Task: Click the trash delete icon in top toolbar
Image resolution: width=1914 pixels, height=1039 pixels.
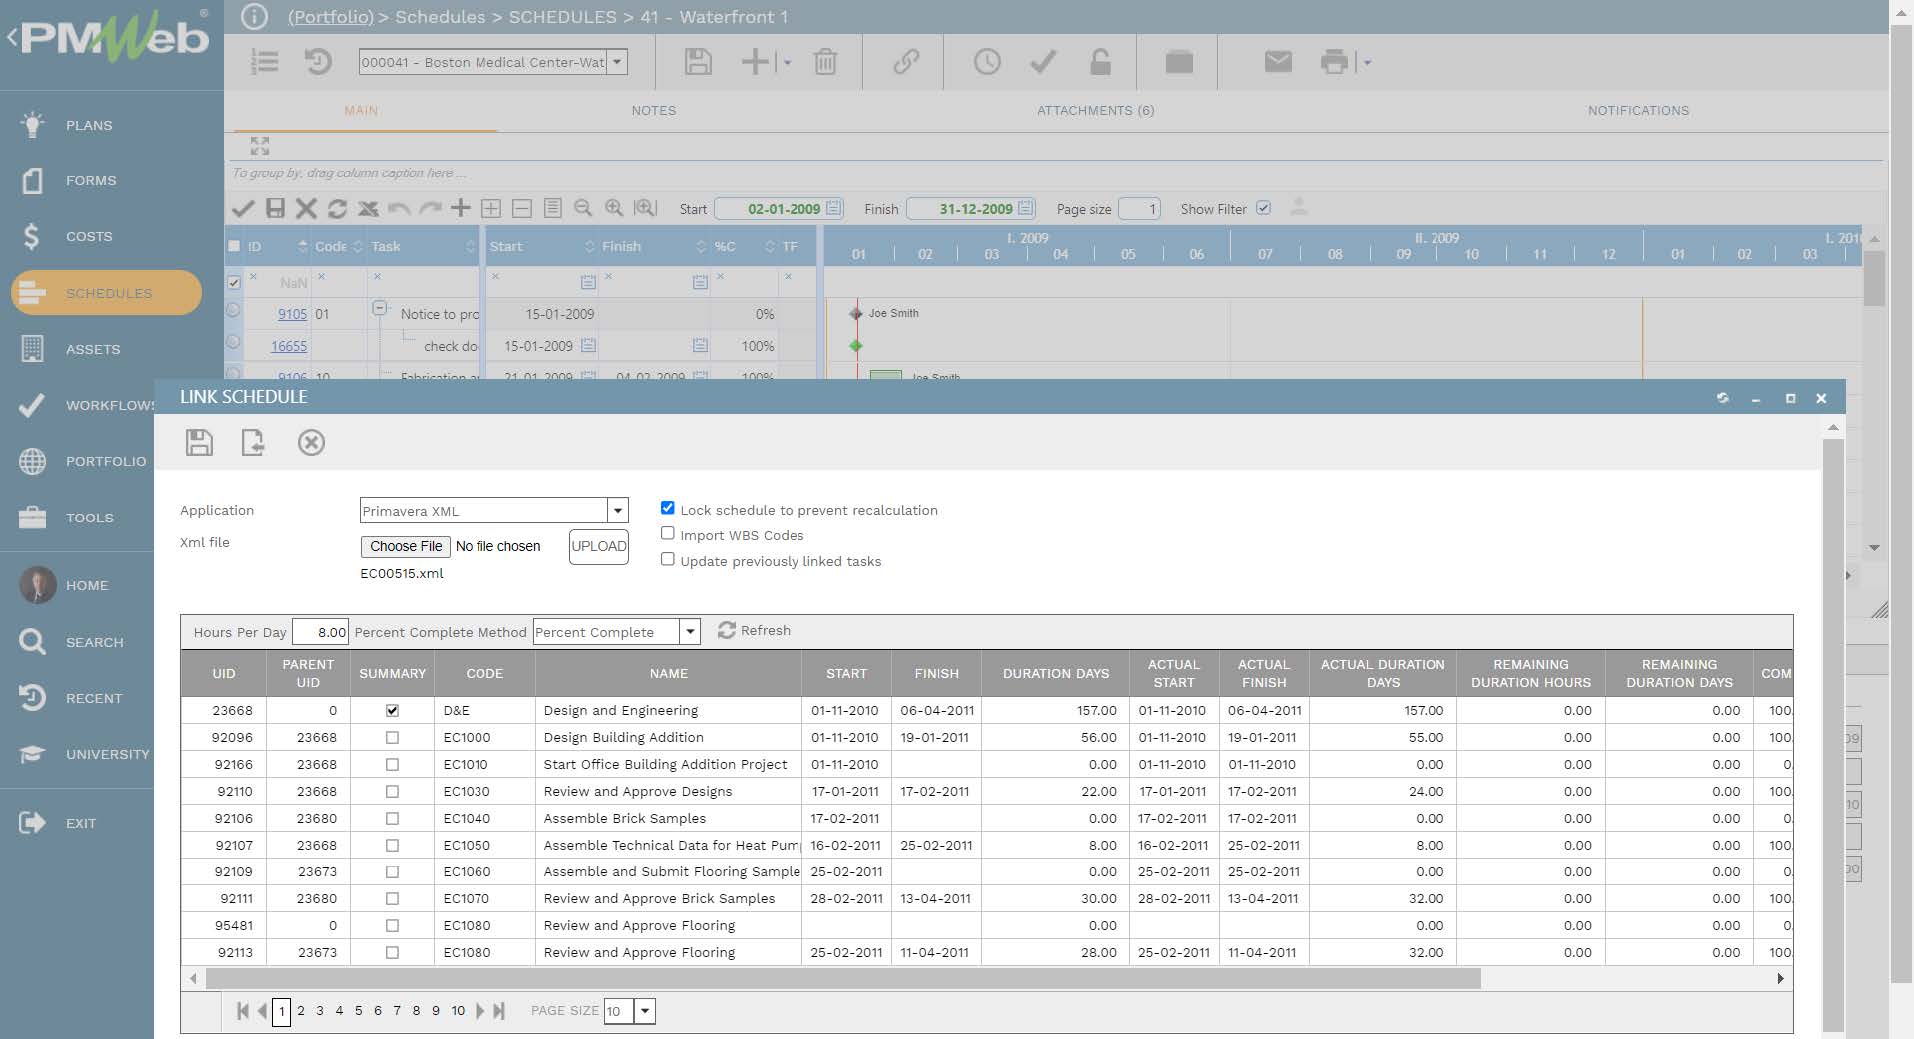Action: click(825, 62)
